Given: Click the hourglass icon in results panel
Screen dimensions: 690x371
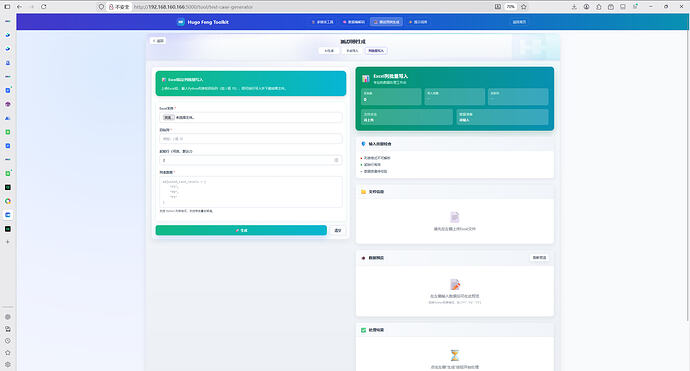Looking at the screenshot, I should pos(455,355).
